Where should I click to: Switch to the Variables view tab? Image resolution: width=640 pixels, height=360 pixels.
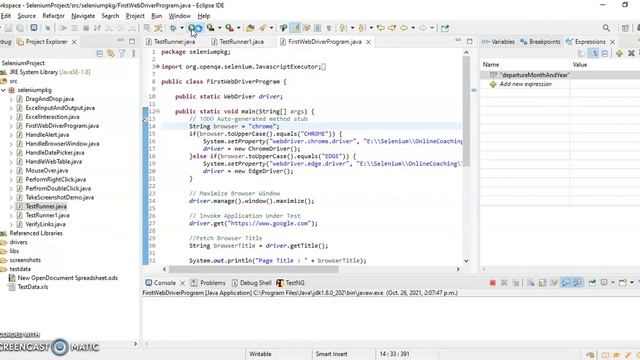point(498,42)
